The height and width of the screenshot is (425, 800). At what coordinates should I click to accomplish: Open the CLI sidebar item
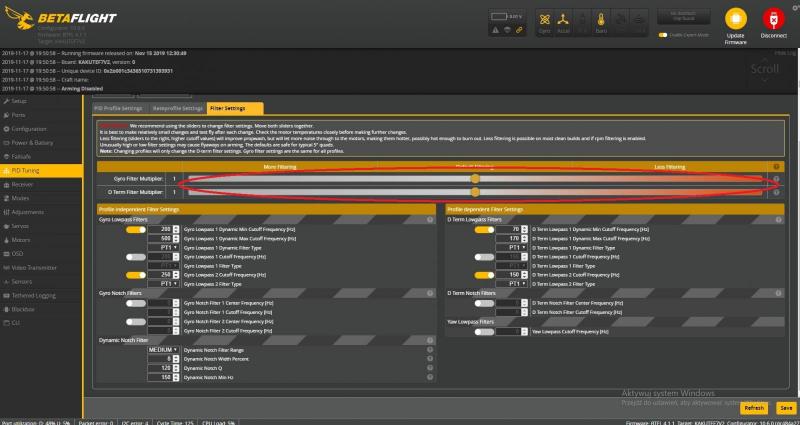pos(16,324)
